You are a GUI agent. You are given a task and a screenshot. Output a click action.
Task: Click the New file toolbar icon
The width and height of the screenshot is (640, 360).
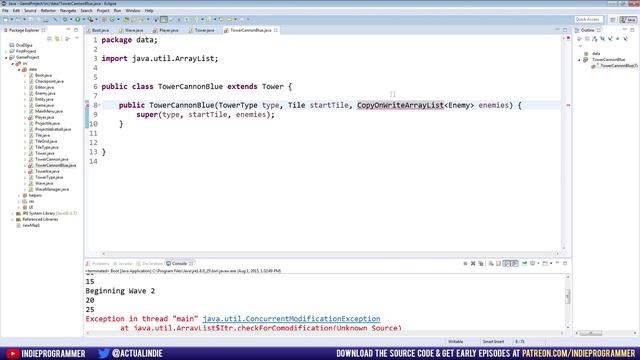[6, 19]
